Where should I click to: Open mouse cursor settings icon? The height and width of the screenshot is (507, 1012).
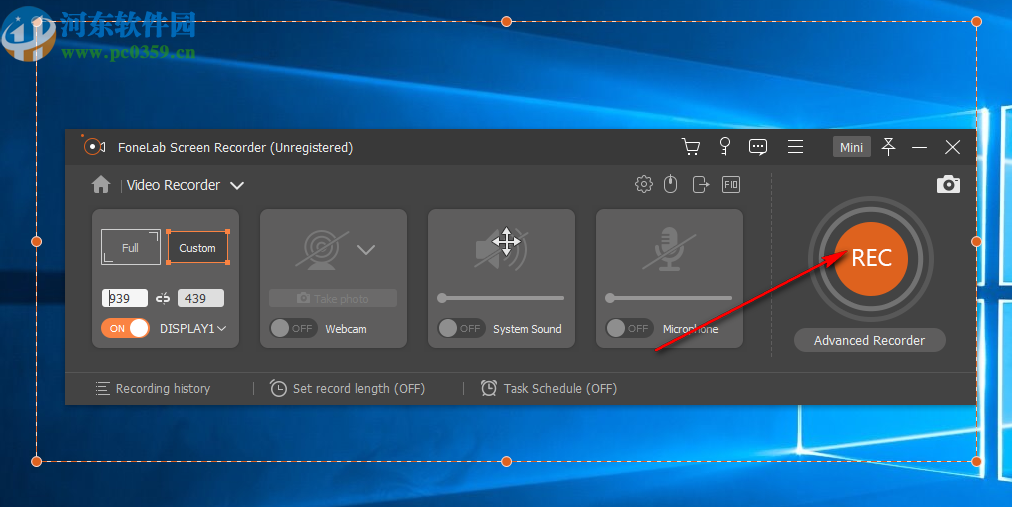pos(671,184)
